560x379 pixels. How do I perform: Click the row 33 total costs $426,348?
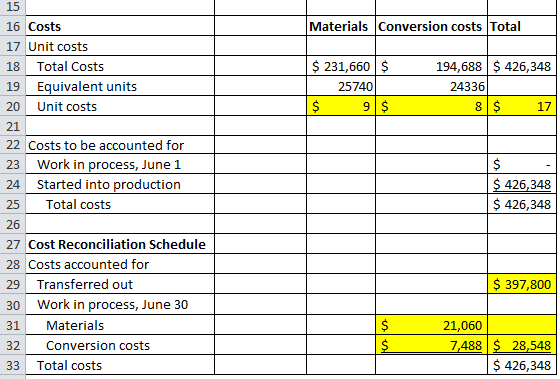[x=522, y=365]
